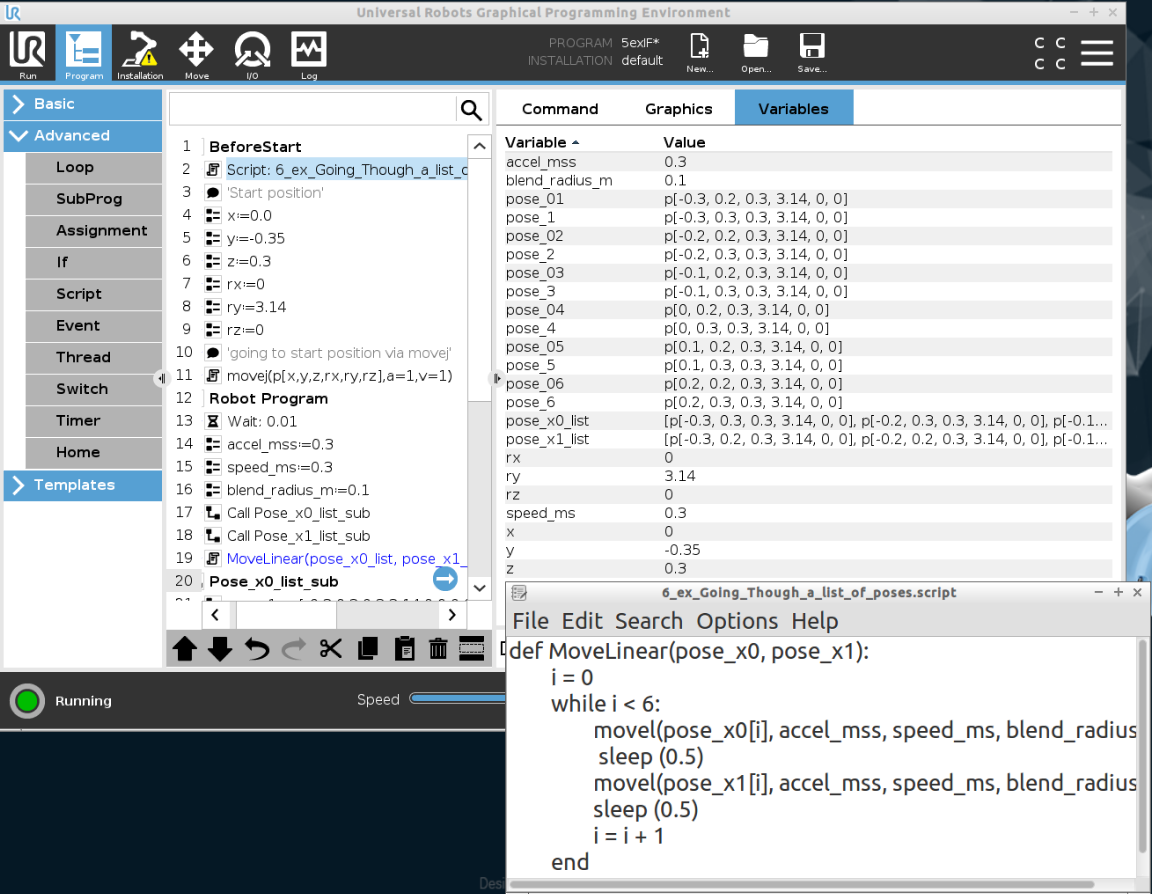Click the blue arrow follow-program icon

coord(444,579)
